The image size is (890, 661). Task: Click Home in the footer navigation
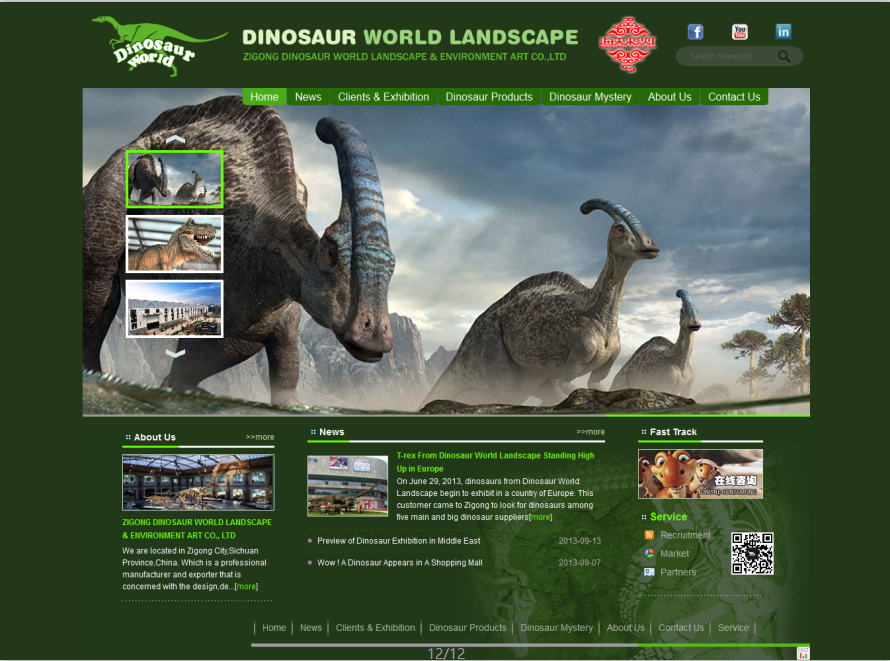[x=274, y=628]
